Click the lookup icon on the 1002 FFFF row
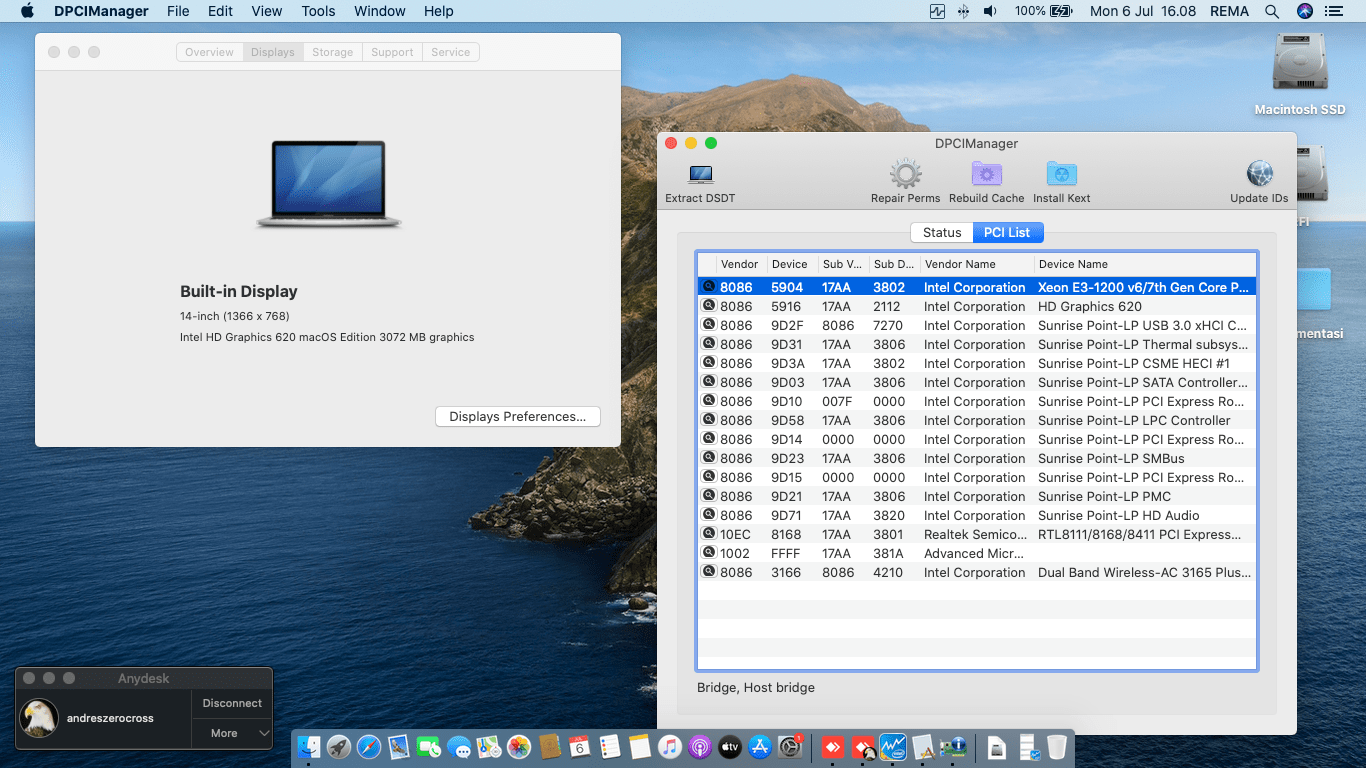This screenshot has height=768, width=1366. tap(709, 553)
